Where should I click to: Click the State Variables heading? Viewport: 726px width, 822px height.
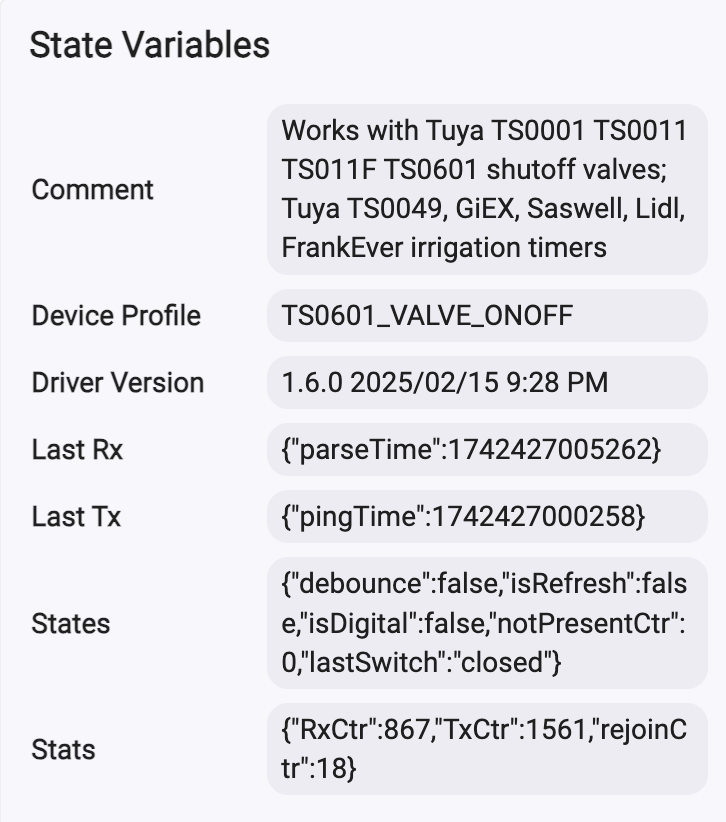tap(150, 45)
